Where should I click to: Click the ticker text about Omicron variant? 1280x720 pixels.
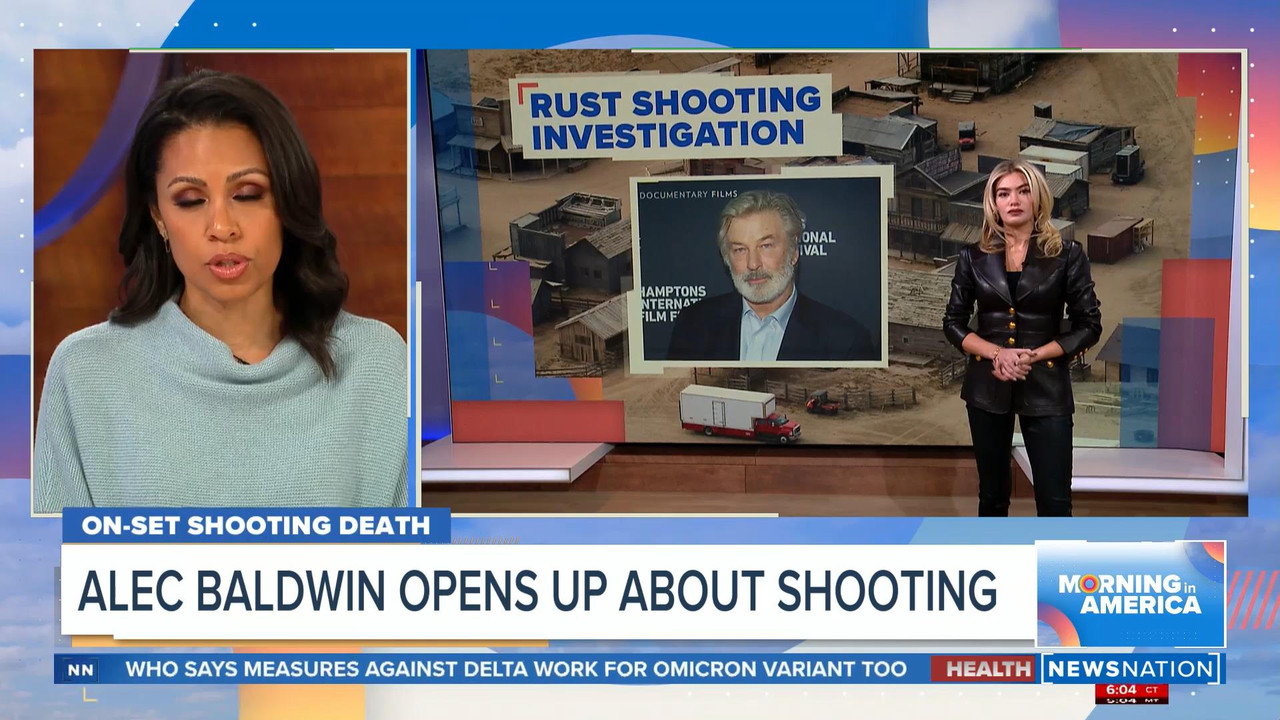(x=516, y=669)
